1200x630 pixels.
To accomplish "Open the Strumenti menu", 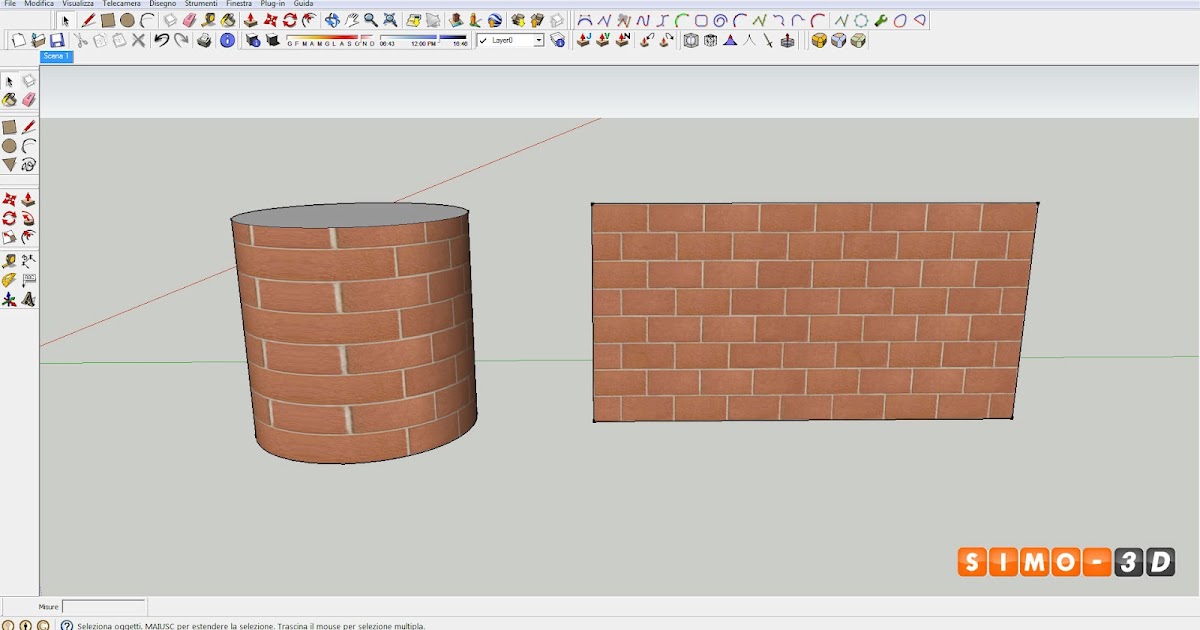I will click(x=200, y=4).
